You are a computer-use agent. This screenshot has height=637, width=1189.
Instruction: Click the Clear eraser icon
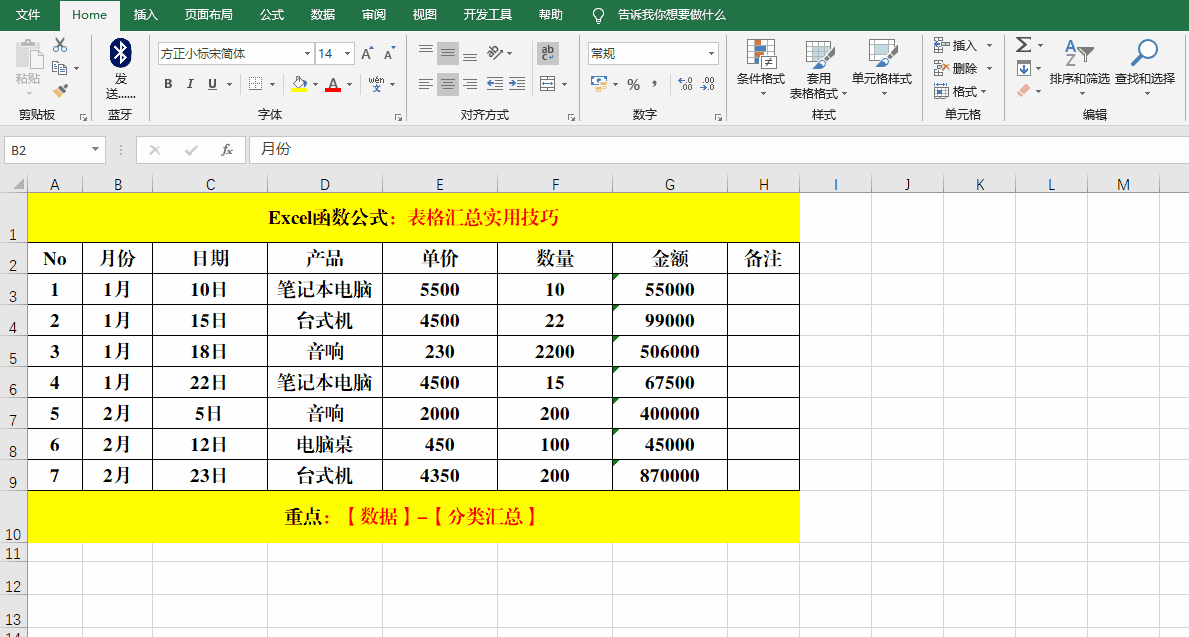1024,91
